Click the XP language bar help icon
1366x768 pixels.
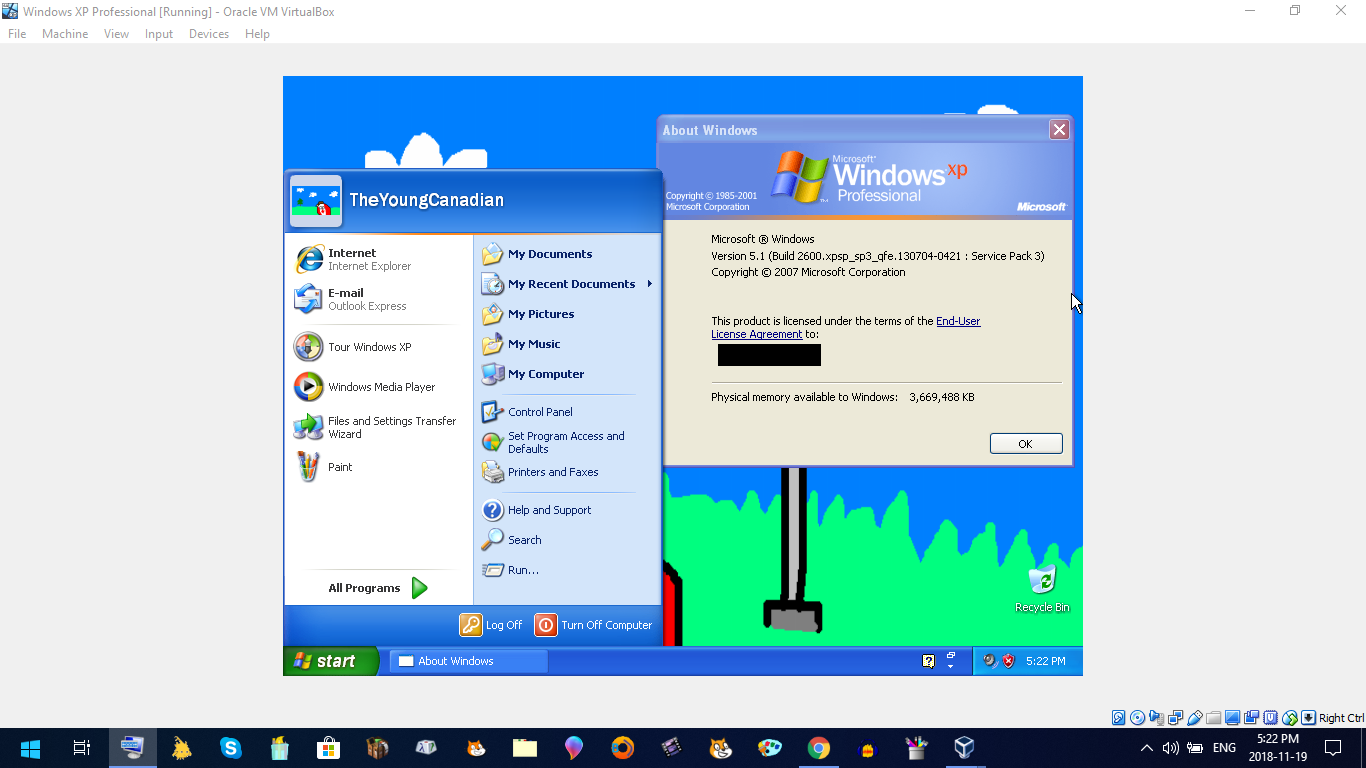coord(928,661)
